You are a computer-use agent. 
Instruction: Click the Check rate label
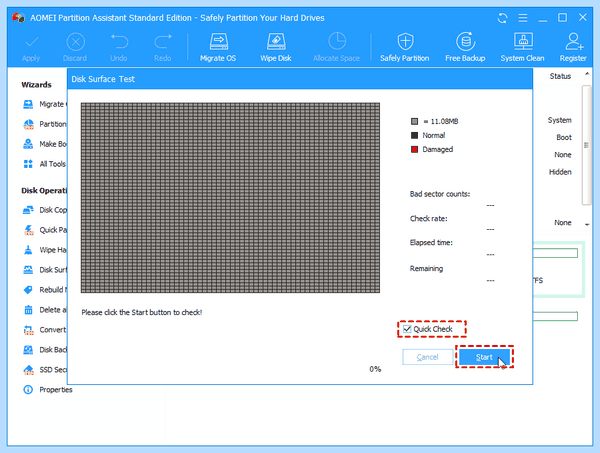pyautogui.click(x=429, y=218)
